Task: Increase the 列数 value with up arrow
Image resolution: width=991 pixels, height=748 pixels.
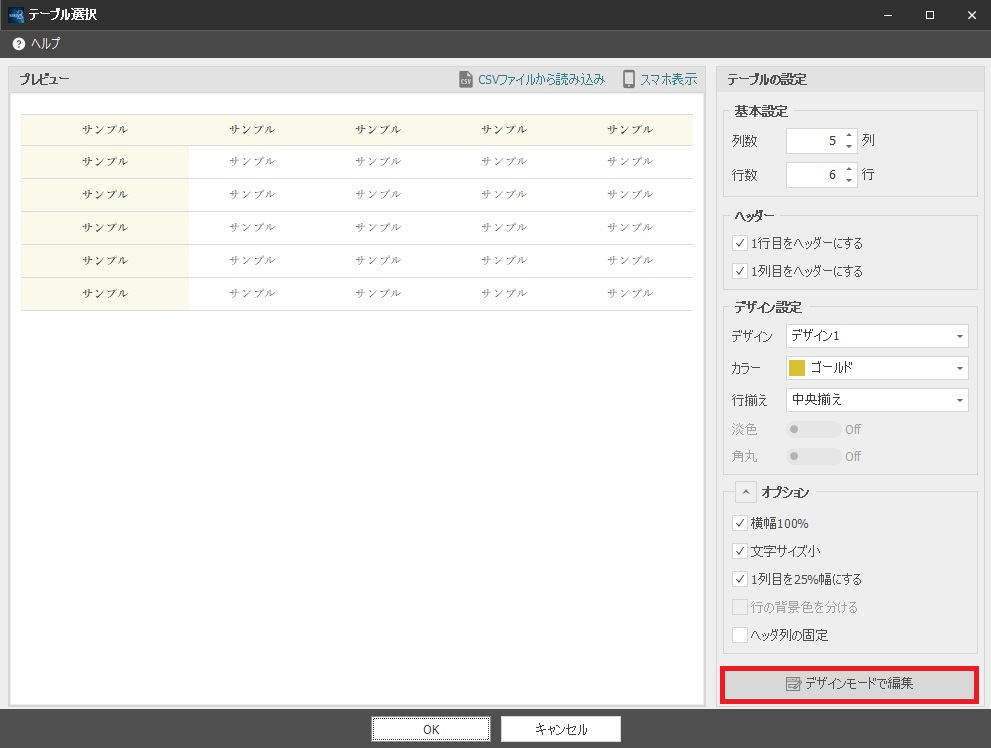Action: [x=849, y=135]
